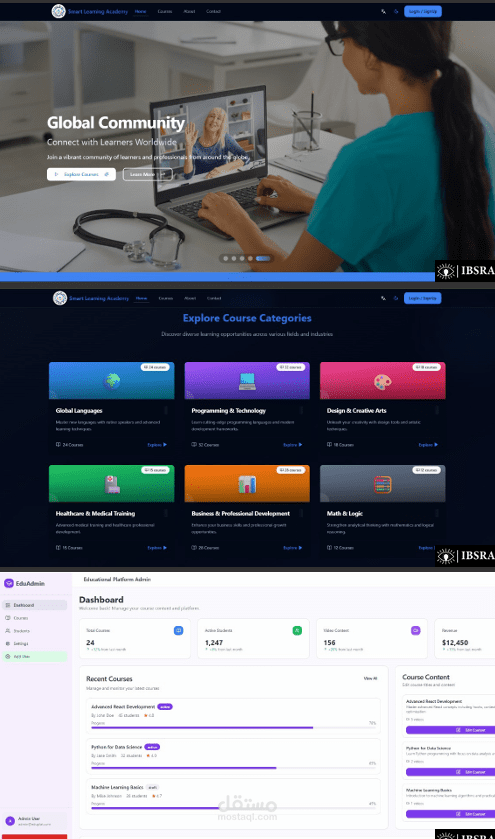Screen dimensions: 495x839
Task: Click the purple Video Content card icon
Action: point(415,631)
